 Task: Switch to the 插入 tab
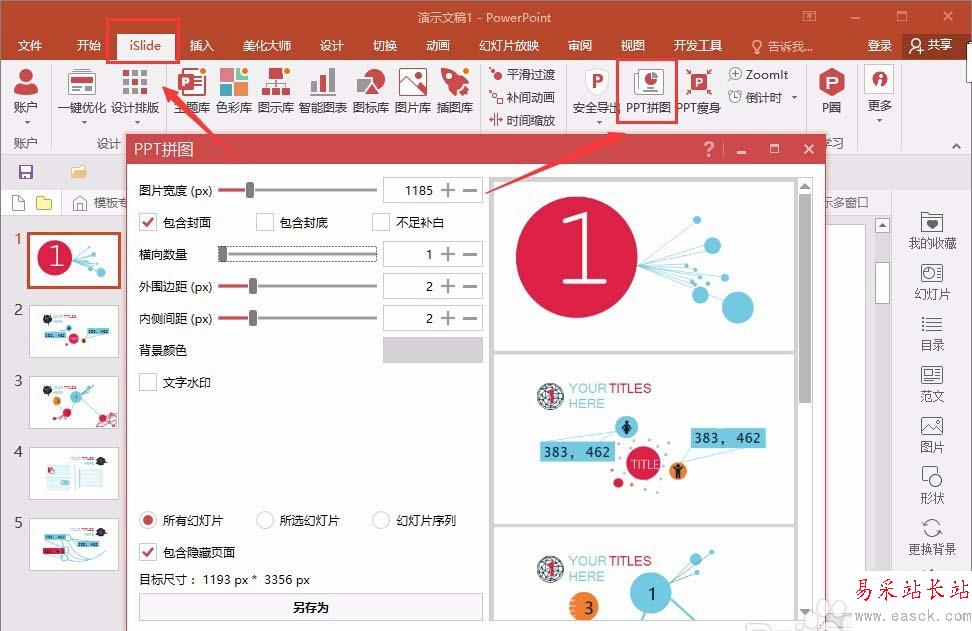click(x=201, y=45)
